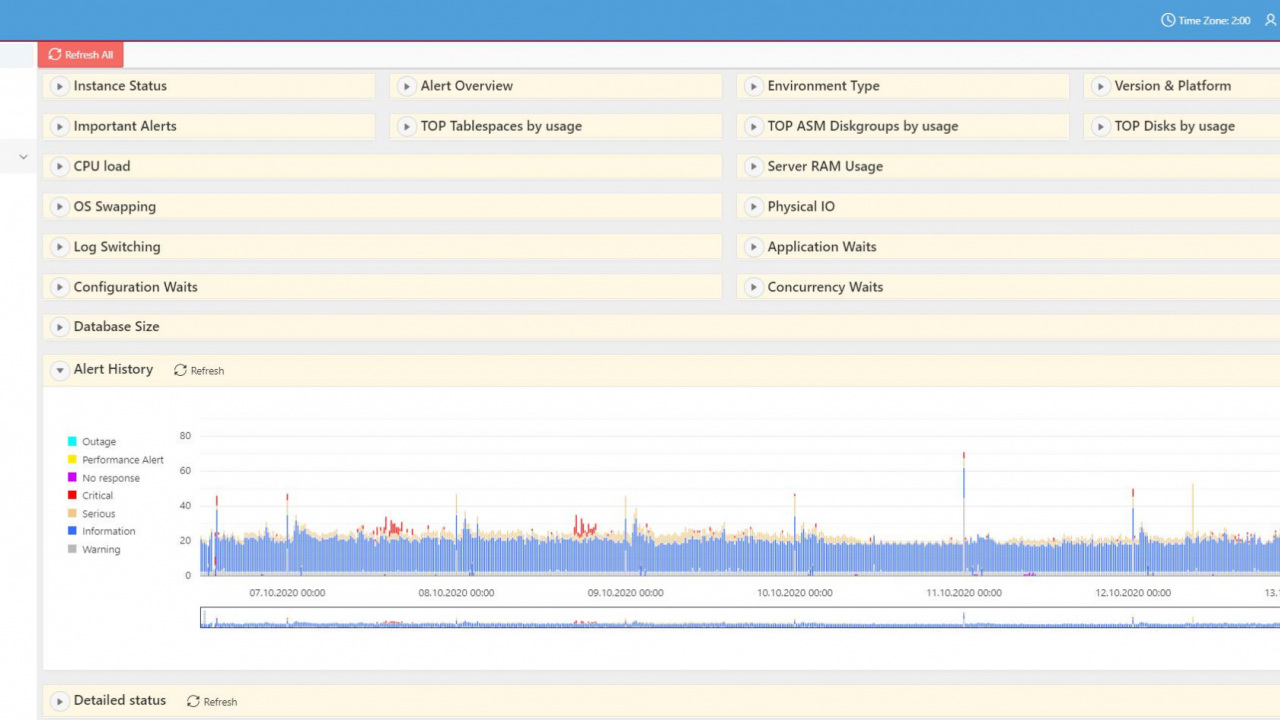1280x720 pixels.
Task: Expand the Server RAM Usage panel
Action: click(x=754, y=167)
